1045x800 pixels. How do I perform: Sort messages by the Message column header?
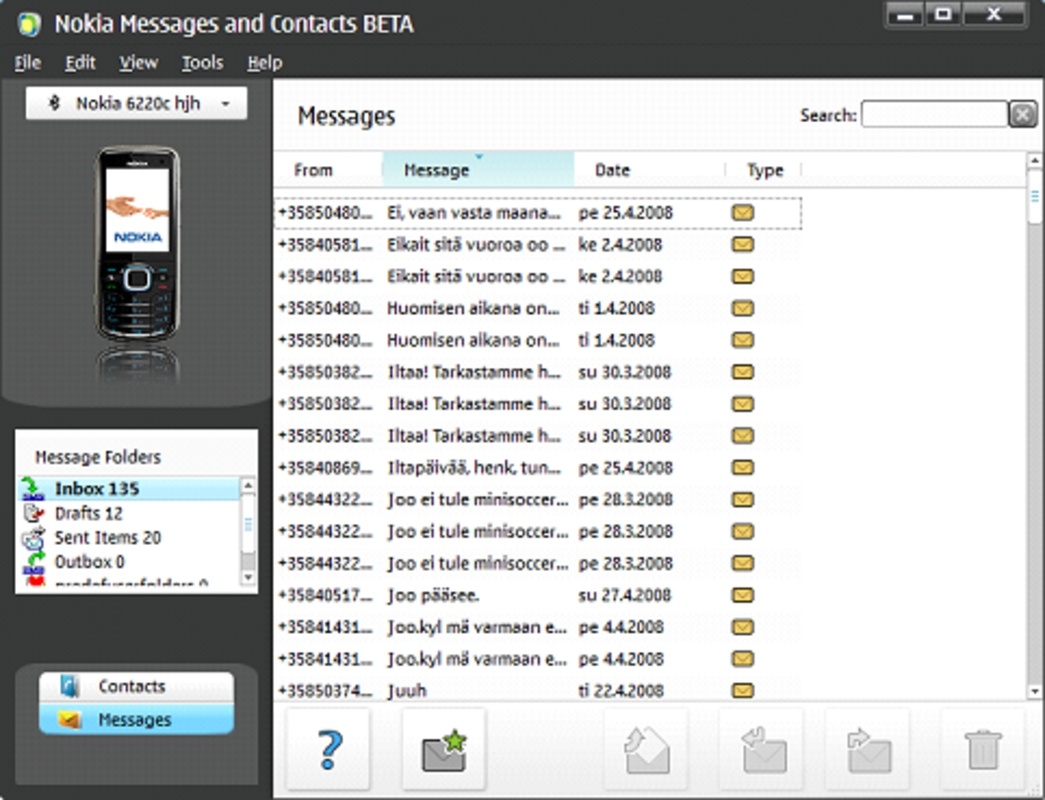pos(478,170)
